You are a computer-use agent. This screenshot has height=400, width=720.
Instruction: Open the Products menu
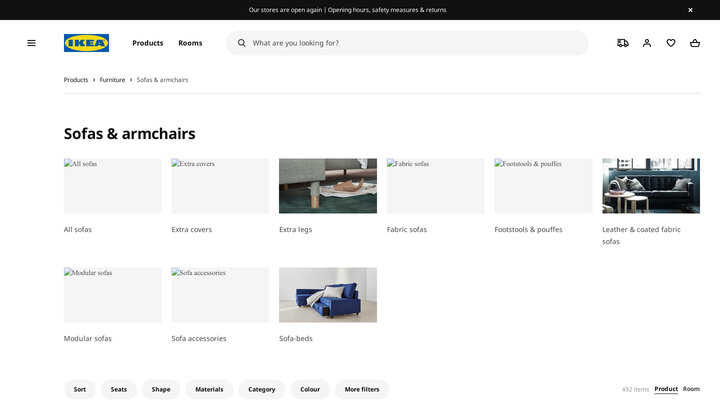pyautogui.click(x=148, y=43)
